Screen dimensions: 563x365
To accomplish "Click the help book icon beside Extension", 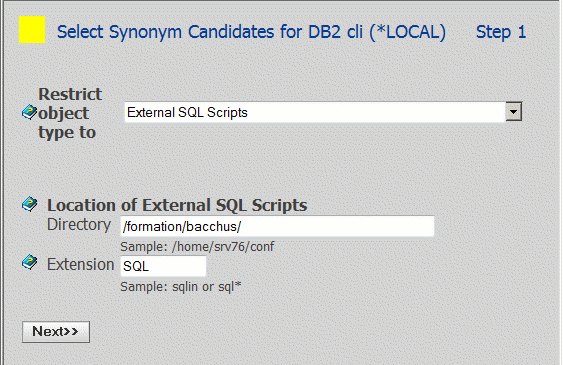I will (29, 262).
